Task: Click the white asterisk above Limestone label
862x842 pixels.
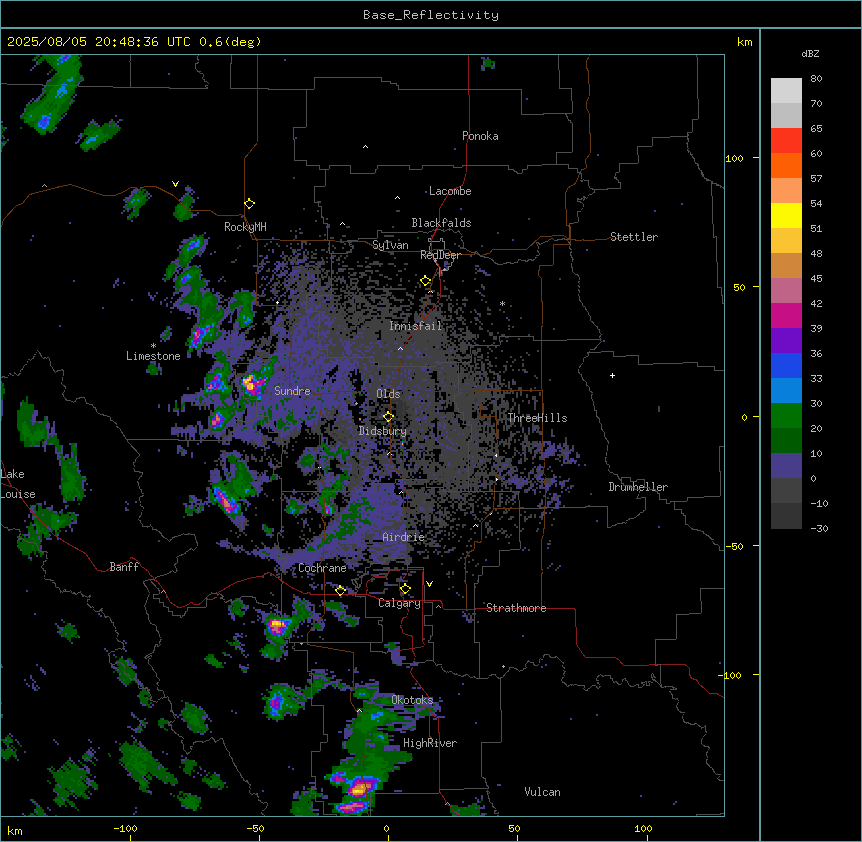Action: [x=153, y=346]
